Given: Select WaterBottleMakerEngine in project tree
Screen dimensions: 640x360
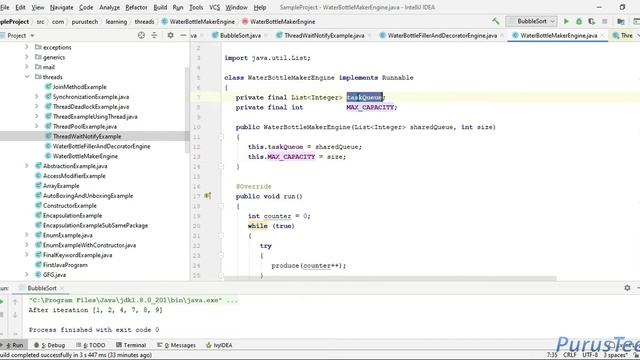Looking at the screenshot, I should click(85, 156).
